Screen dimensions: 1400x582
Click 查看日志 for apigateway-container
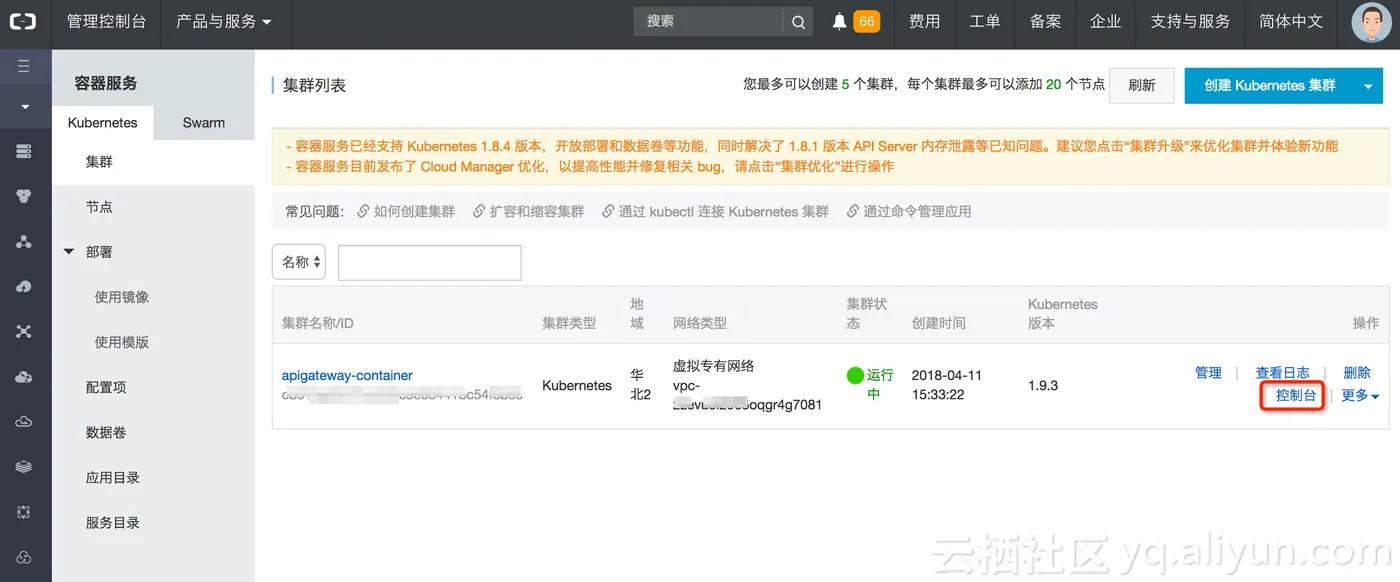(1282, 373)
